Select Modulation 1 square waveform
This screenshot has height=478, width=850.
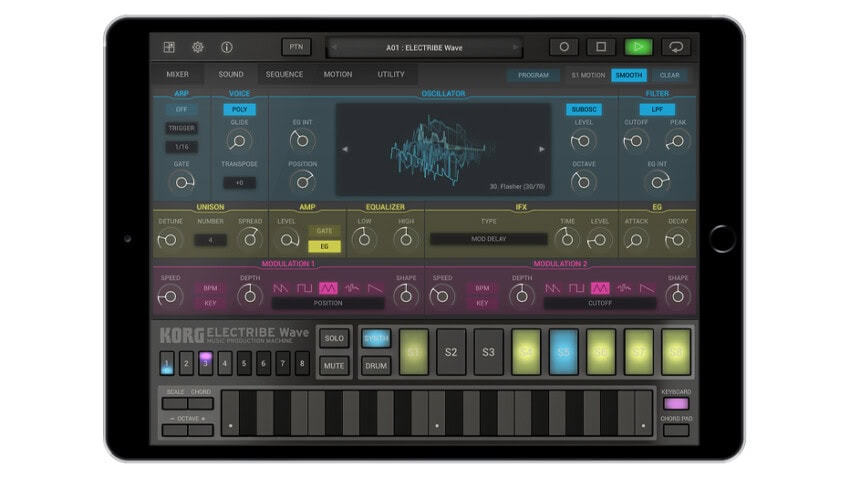pyautogui.click(x=305, y=288)
